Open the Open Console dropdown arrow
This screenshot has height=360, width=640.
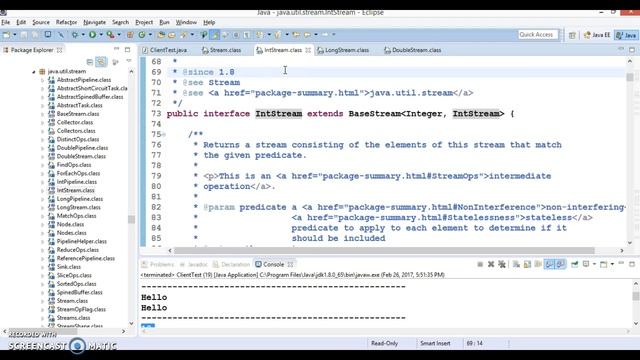pyautogui.click(x=612, y=264)
